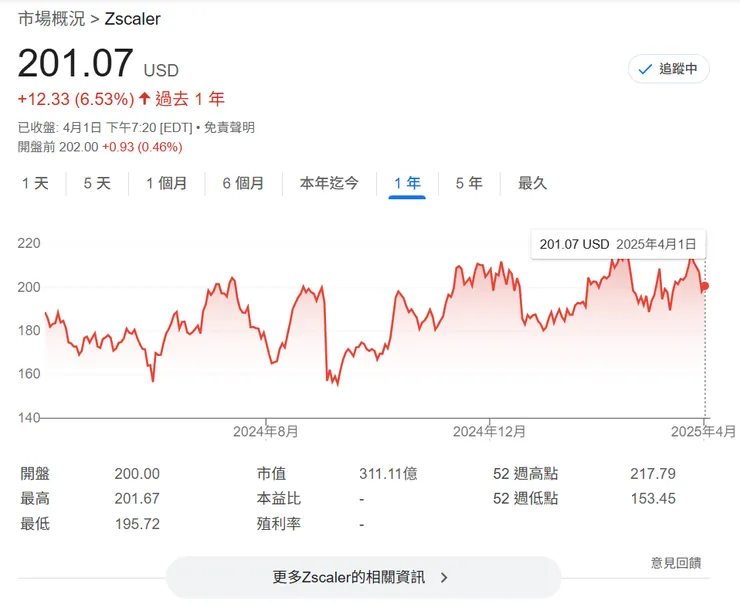Click the red end-point dot on chart

[x=705, y=286]
